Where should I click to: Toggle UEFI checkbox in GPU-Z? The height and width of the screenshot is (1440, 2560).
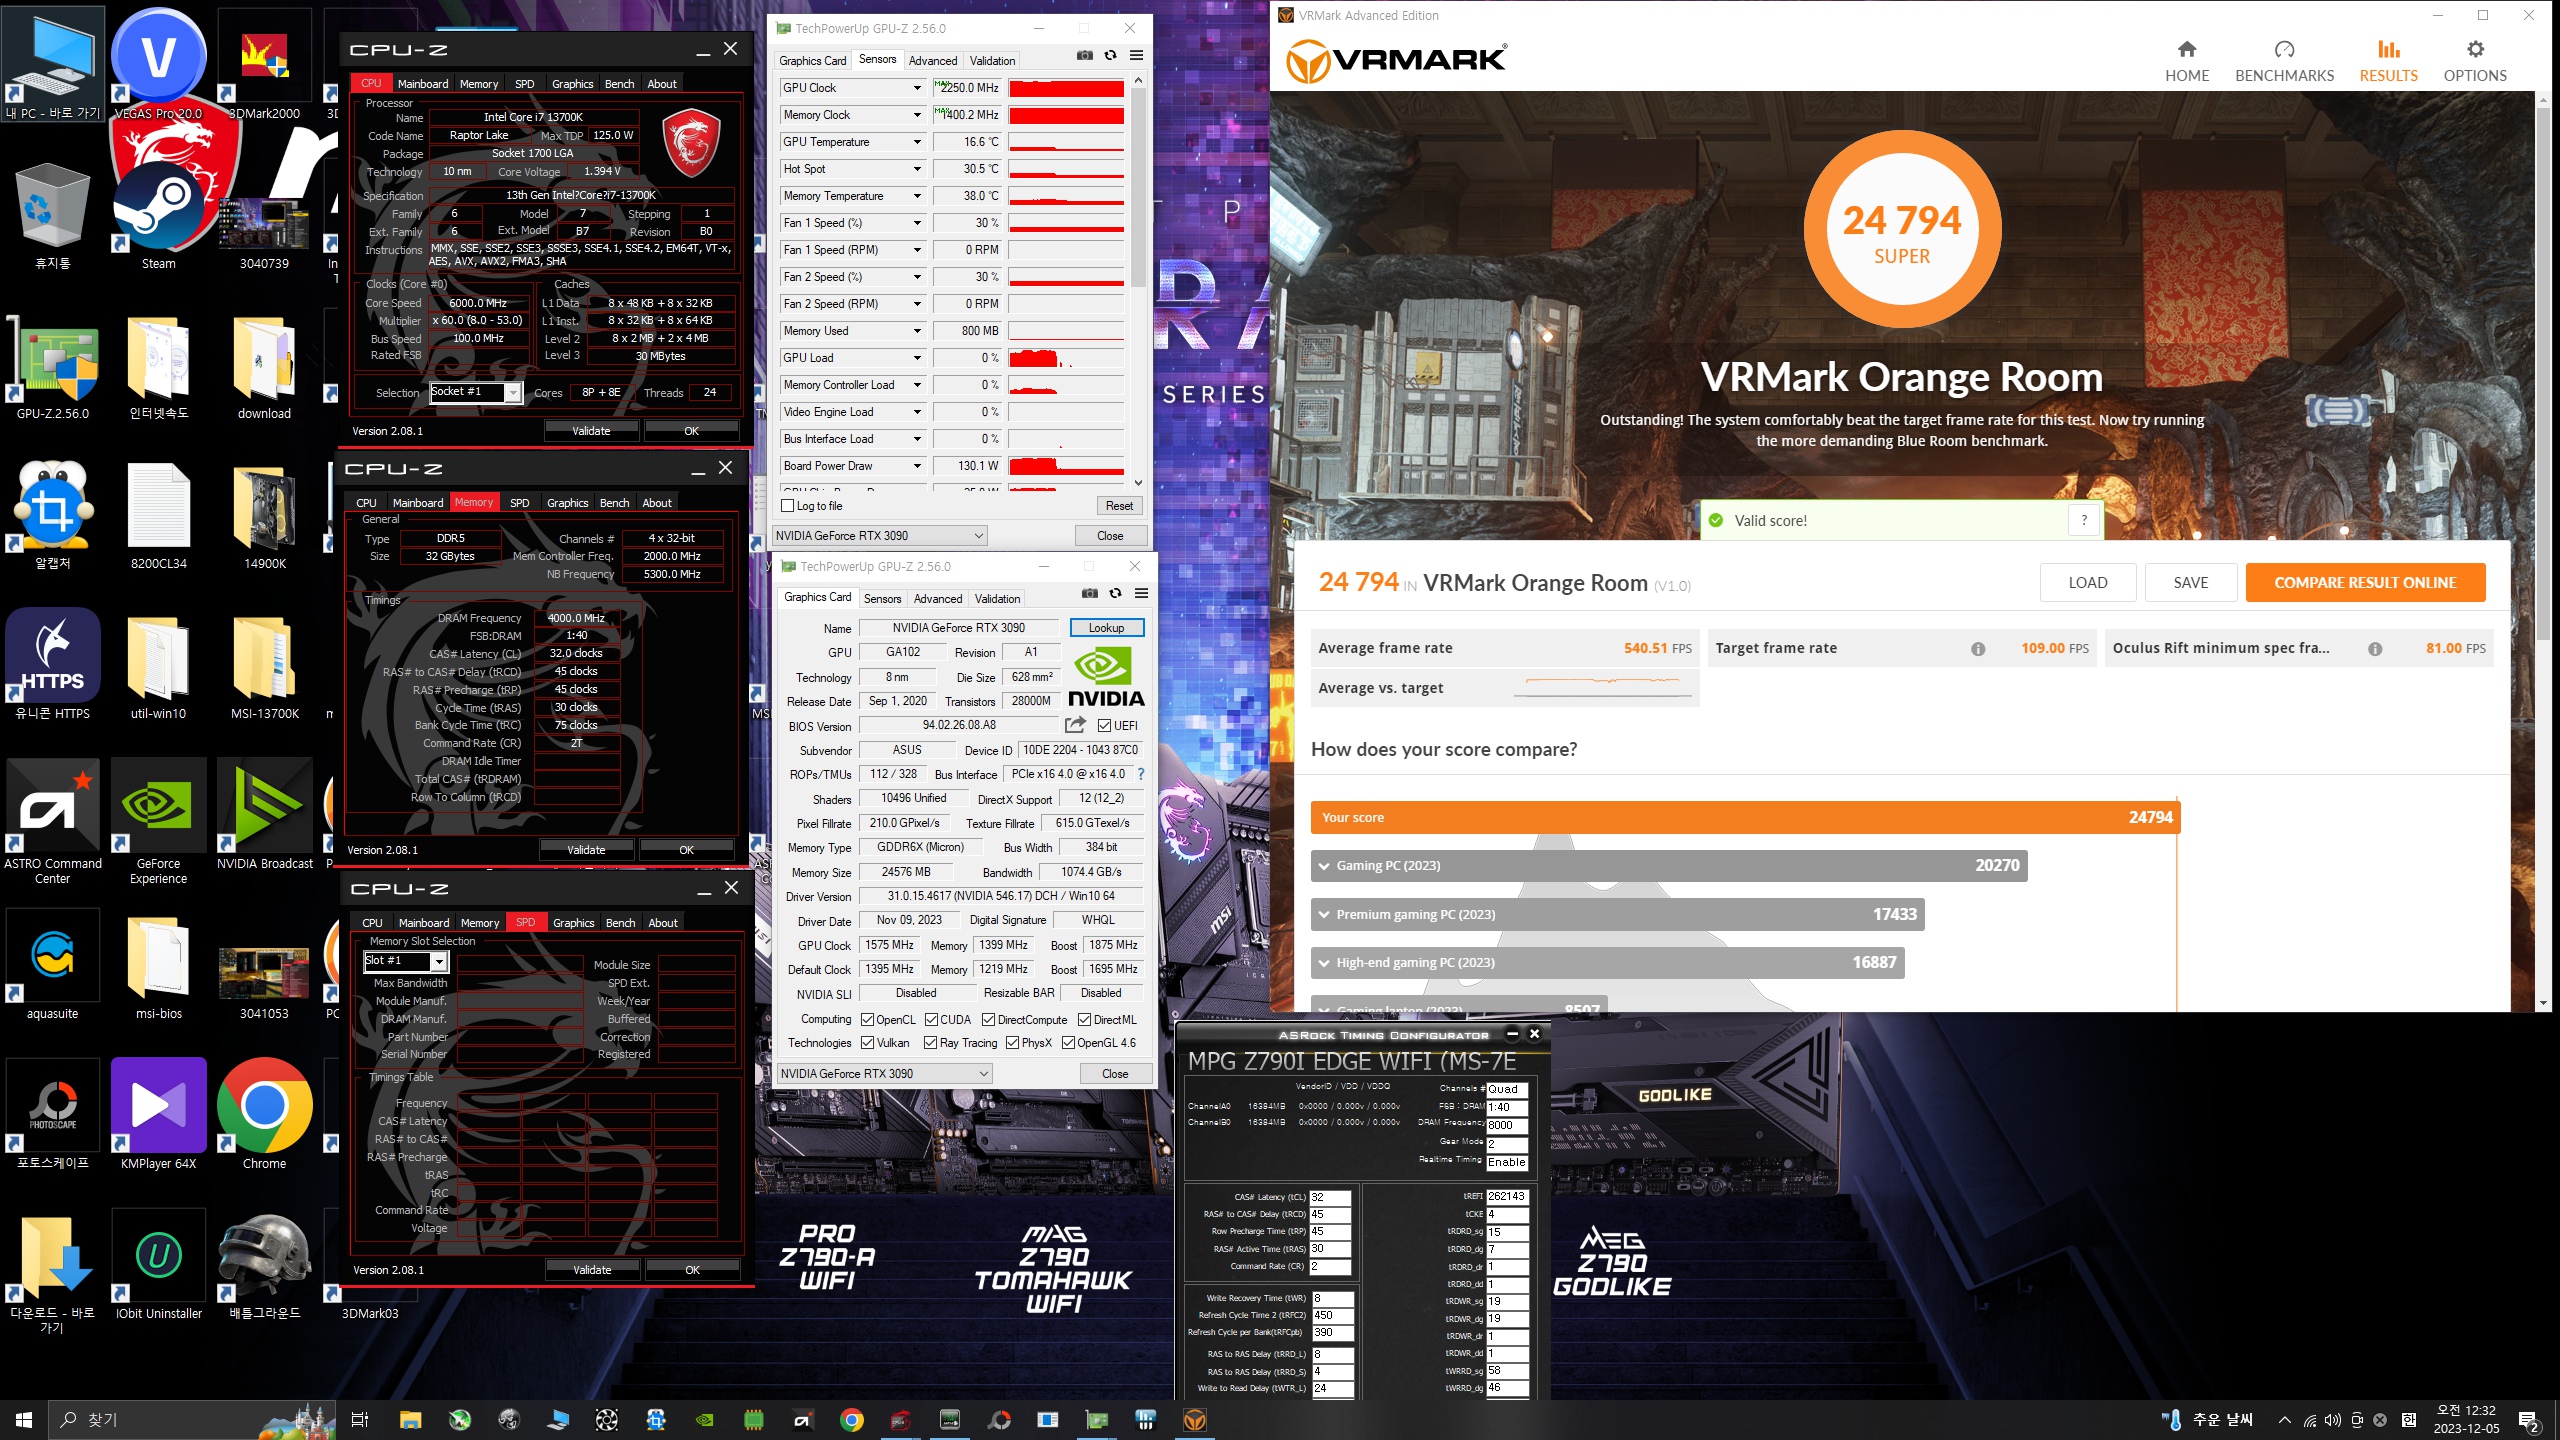click(x=1104, y=726)
